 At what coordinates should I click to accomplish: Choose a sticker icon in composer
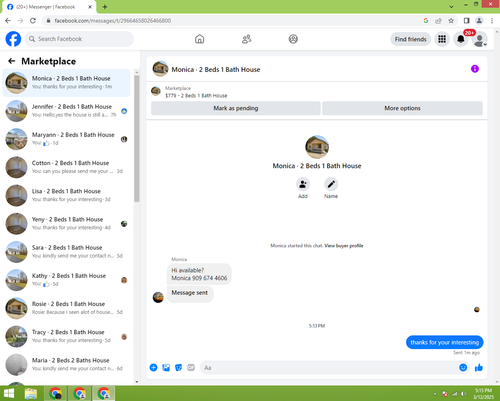pyautogui.click(x=179, y=367)
